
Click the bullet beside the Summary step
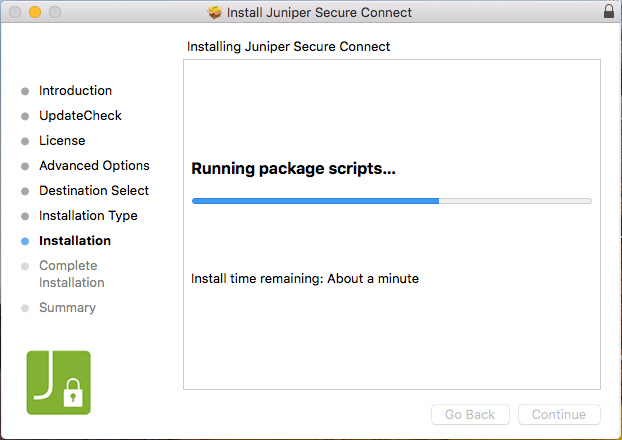(x=25, y=308)
